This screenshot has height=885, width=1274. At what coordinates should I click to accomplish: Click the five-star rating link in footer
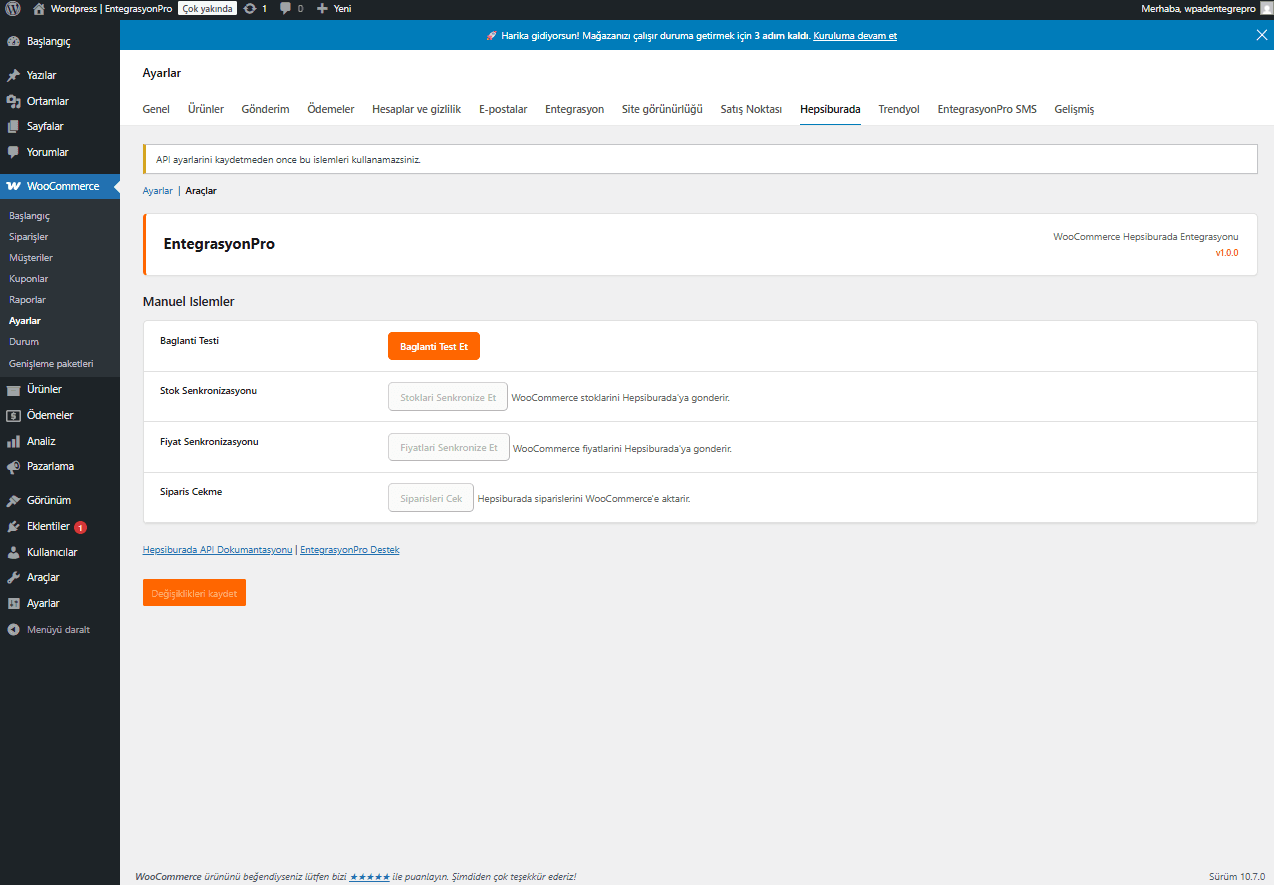tap(370, 876)
